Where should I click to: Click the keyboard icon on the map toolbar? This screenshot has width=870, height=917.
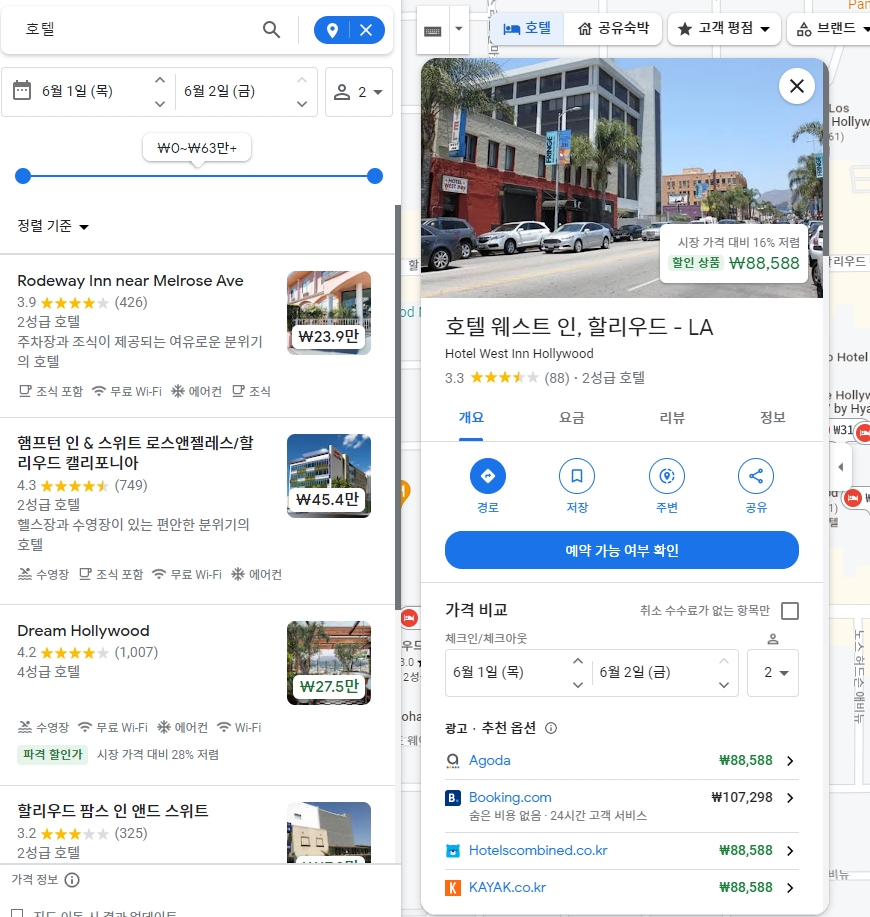432,28
